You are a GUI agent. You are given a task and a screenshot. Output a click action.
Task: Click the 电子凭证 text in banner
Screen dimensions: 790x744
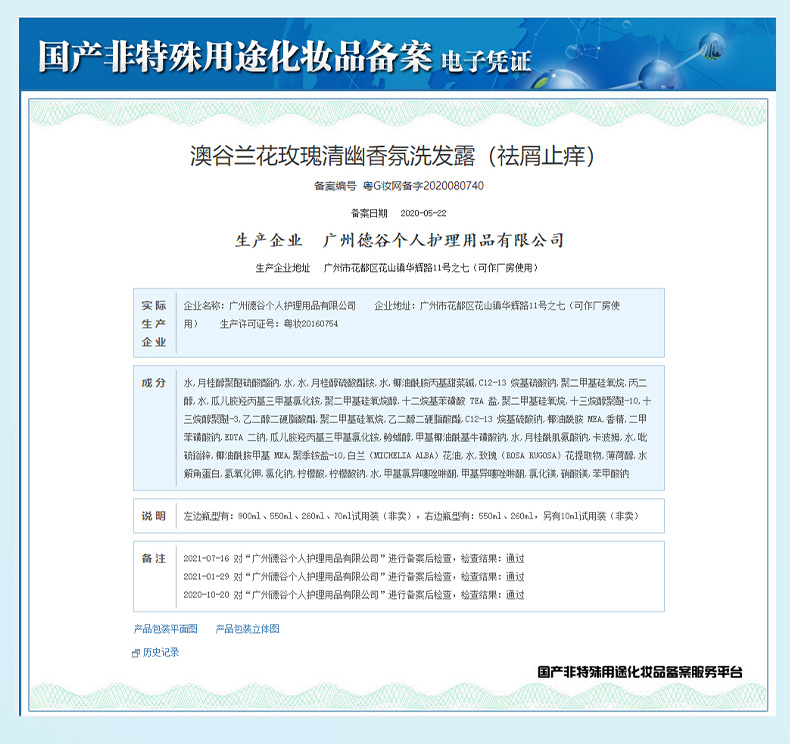[x=486, y=61]
